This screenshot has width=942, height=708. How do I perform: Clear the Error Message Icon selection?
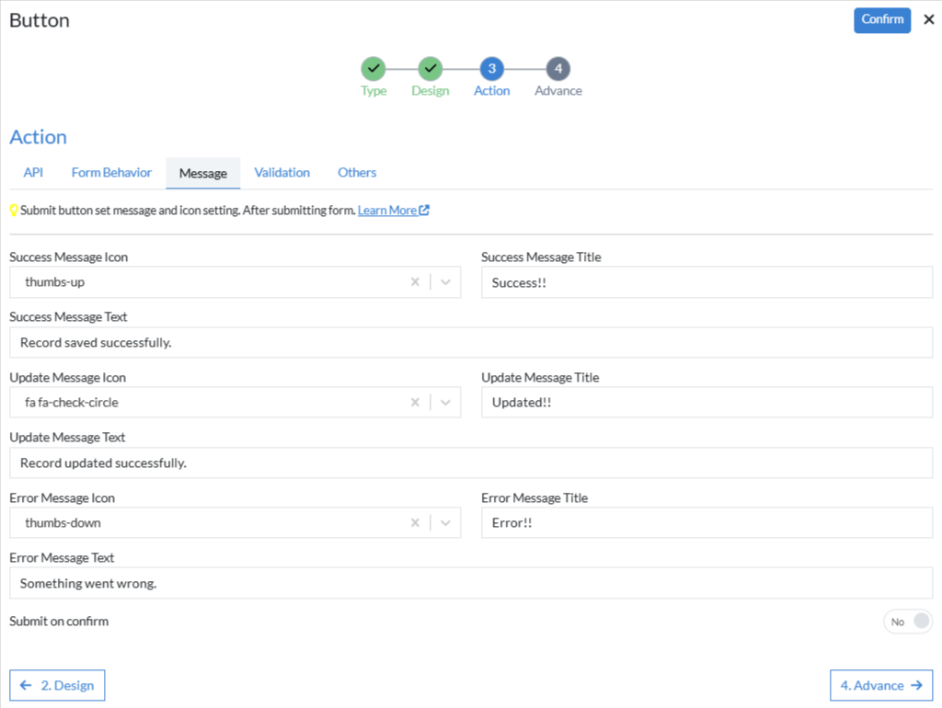click(x=415, y=522)
